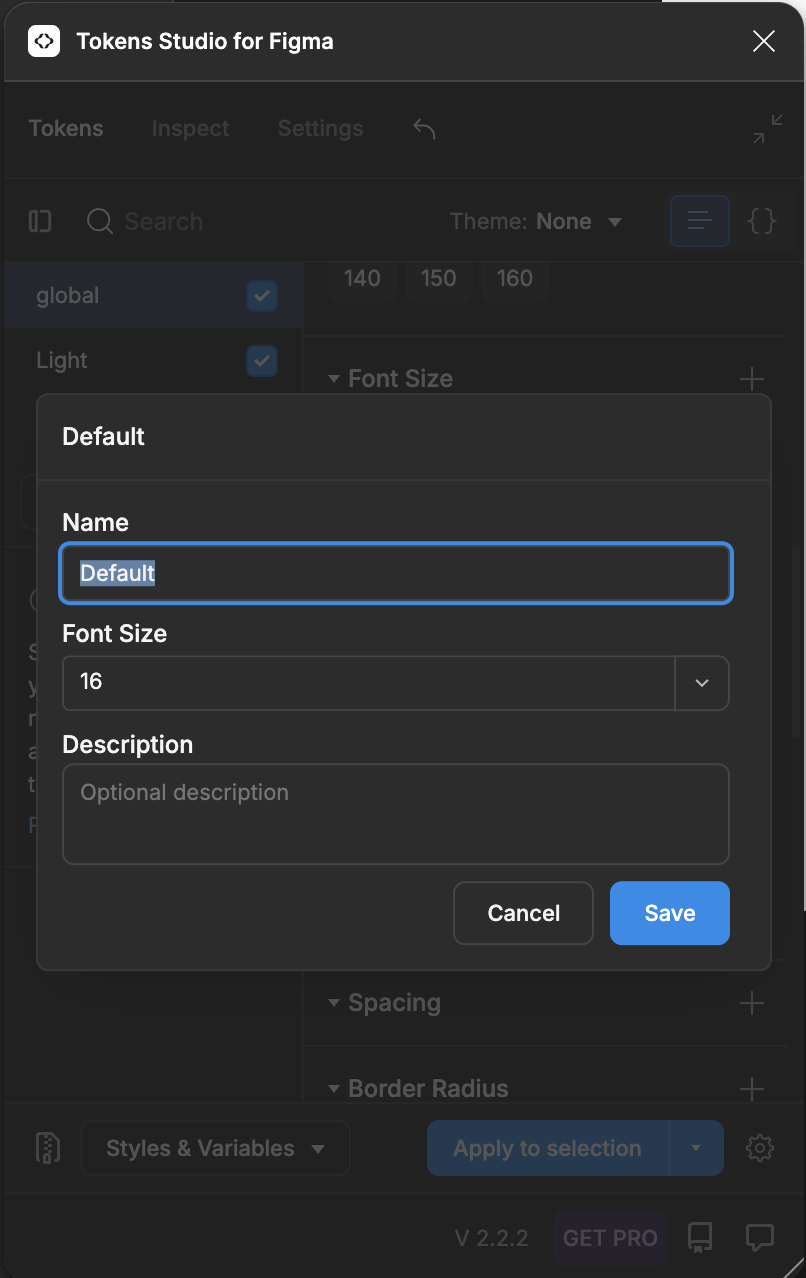Minimize plugin with the collapse arrows icon
Image resolution: width=806 pixels, height=1278 pixels.
point(768,129)
